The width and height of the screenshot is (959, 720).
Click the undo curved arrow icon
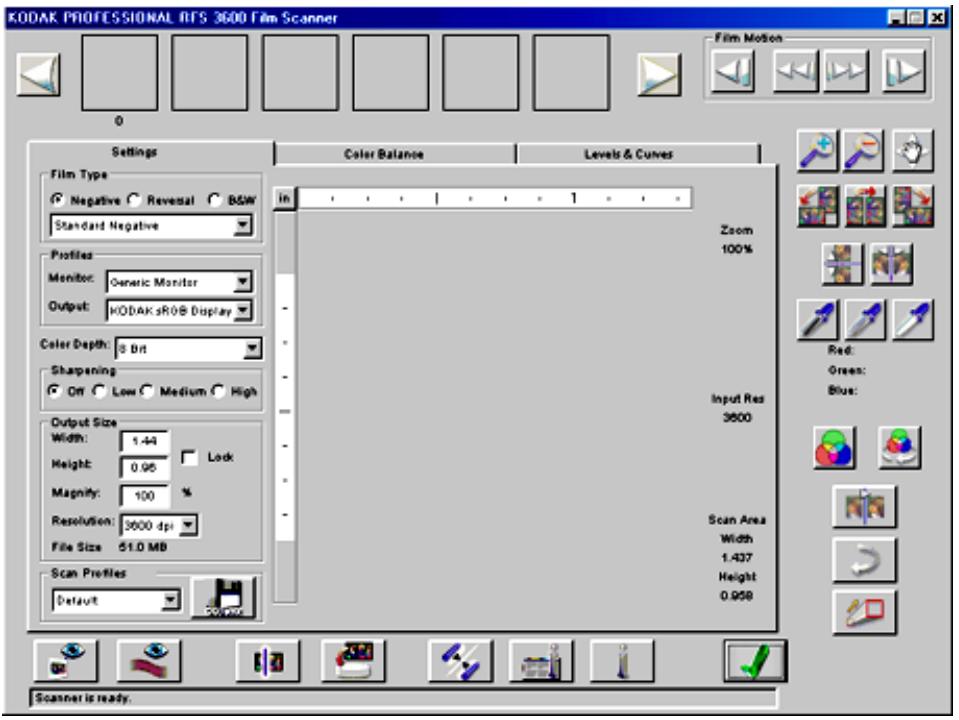864,560
